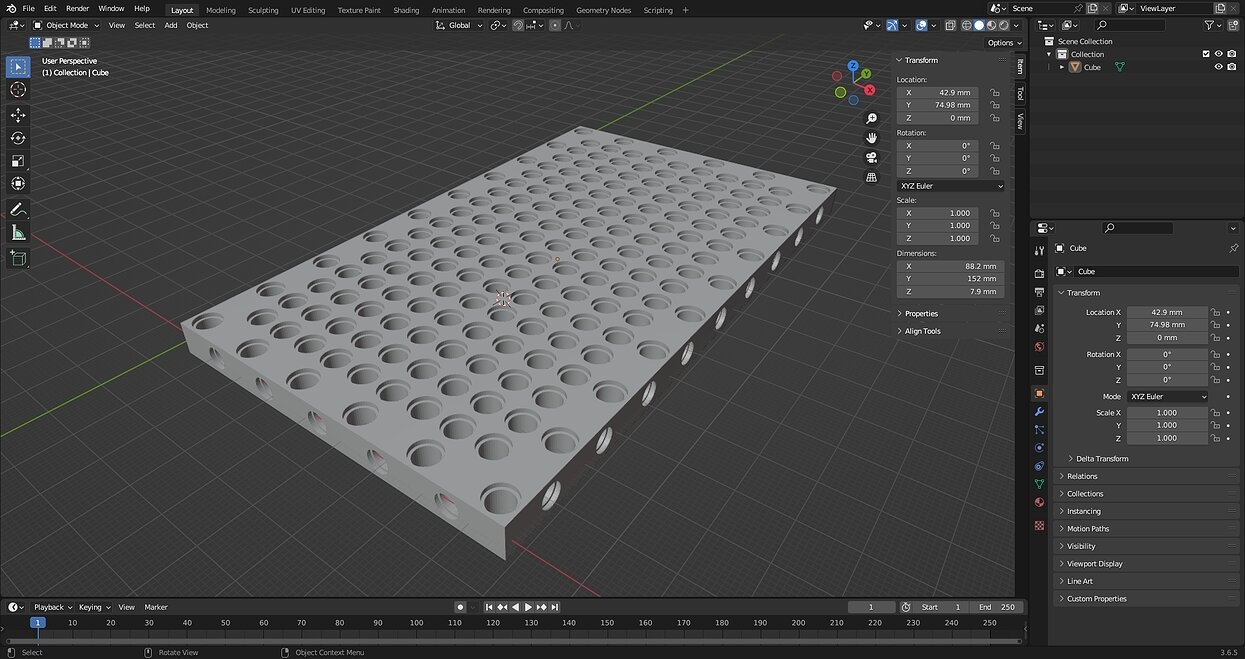Uncheck the Collection exclude checkbox

[1206, 54]
